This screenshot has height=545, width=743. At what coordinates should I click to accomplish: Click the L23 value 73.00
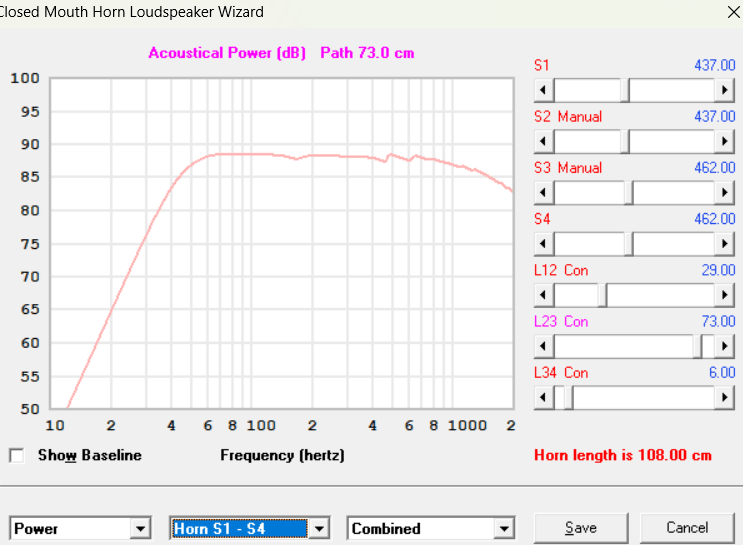pyautogui.click(x=718, y=321)
